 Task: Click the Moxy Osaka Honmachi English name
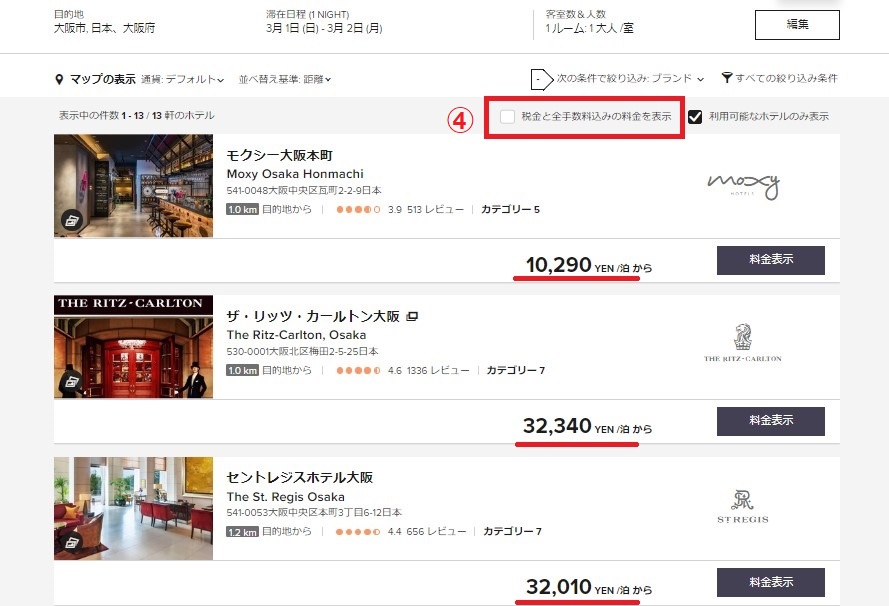tap(295, 174)
